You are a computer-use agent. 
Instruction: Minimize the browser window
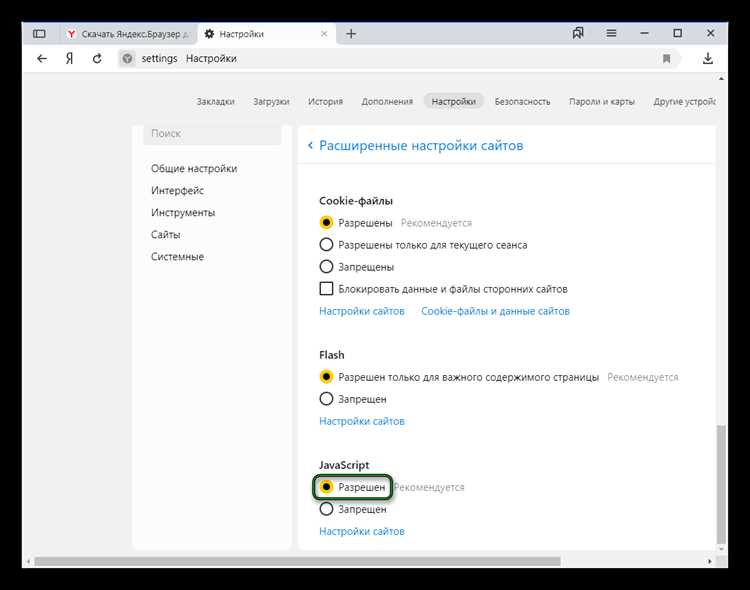pyautogui.click(x=644, y=33)
